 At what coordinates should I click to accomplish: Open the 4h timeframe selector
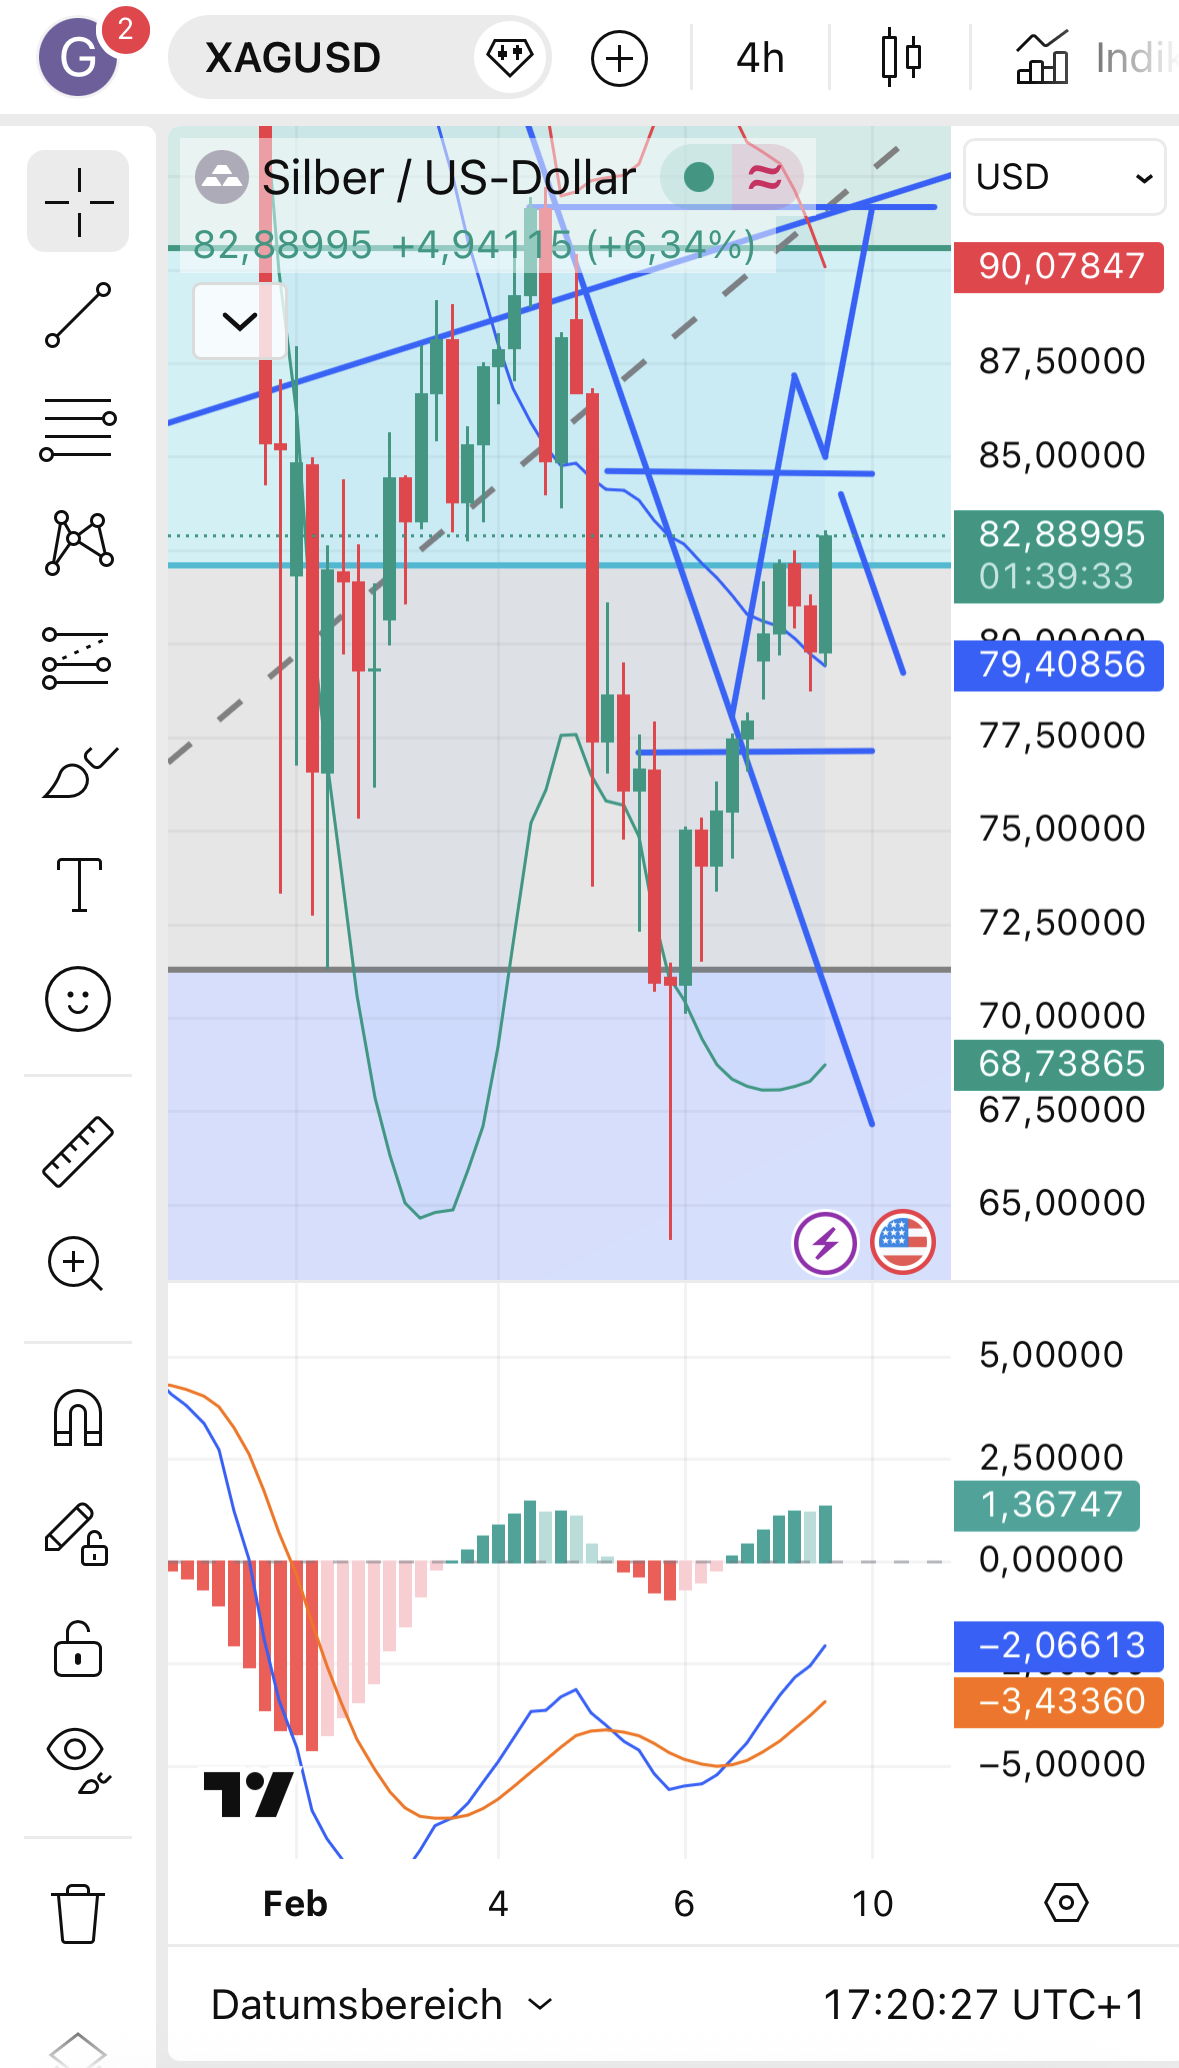(x=760, y=58)
